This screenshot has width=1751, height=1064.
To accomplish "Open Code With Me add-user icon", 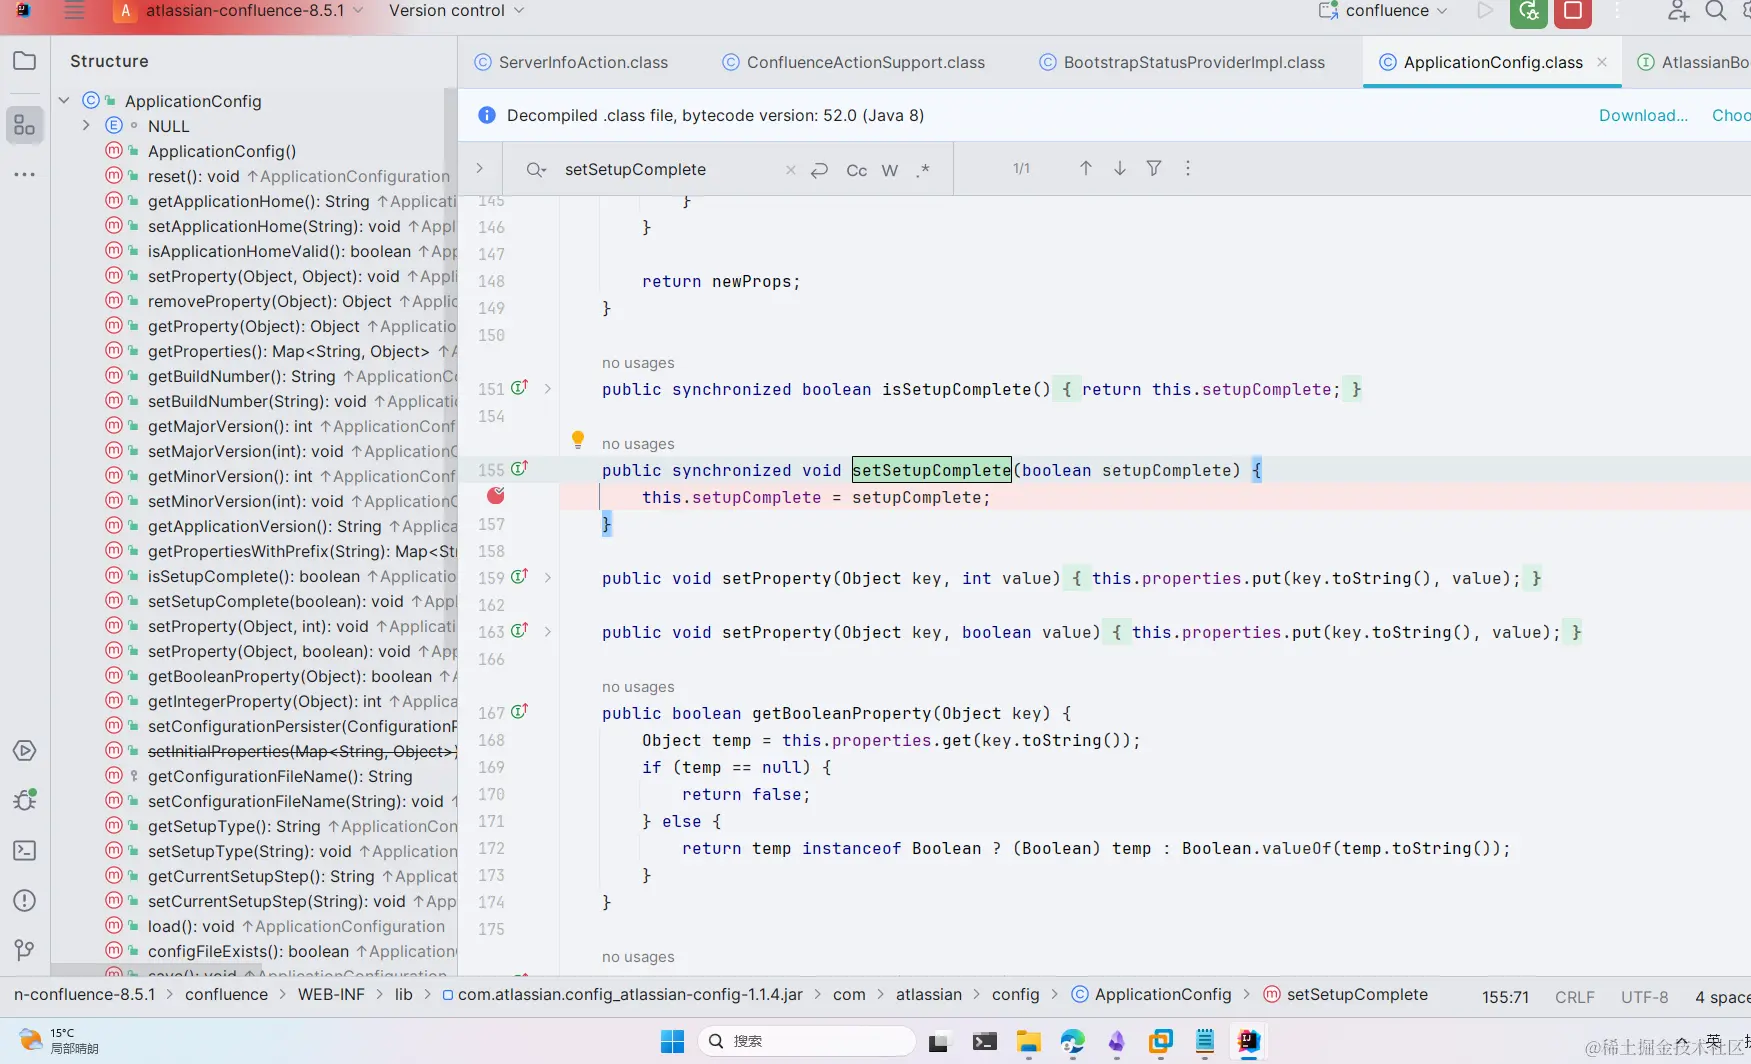I will (1678, 11).
